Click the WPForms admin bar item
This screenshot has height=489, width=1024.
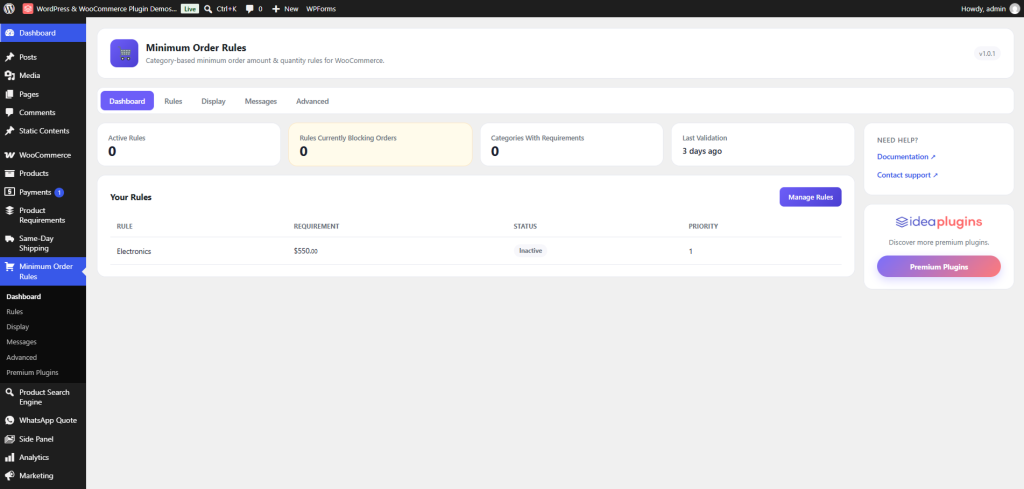pos(321,9)
